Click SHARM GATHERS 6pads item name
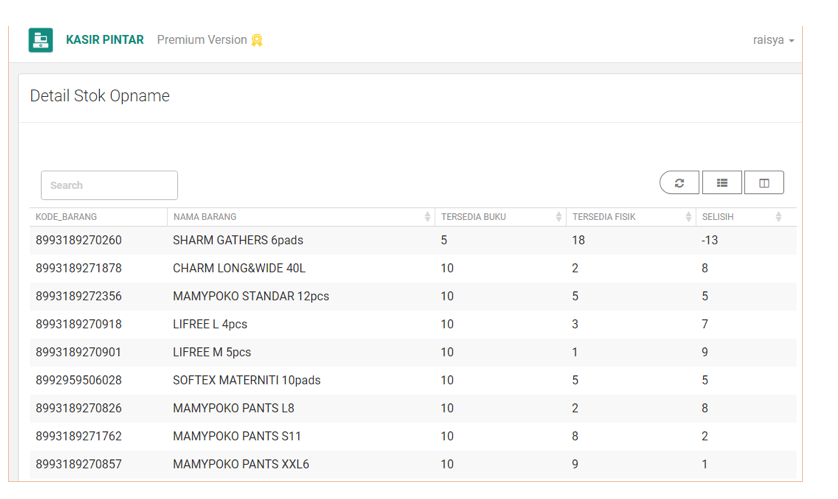The height and width of the screenshot is (499, 838). point(238,240)
